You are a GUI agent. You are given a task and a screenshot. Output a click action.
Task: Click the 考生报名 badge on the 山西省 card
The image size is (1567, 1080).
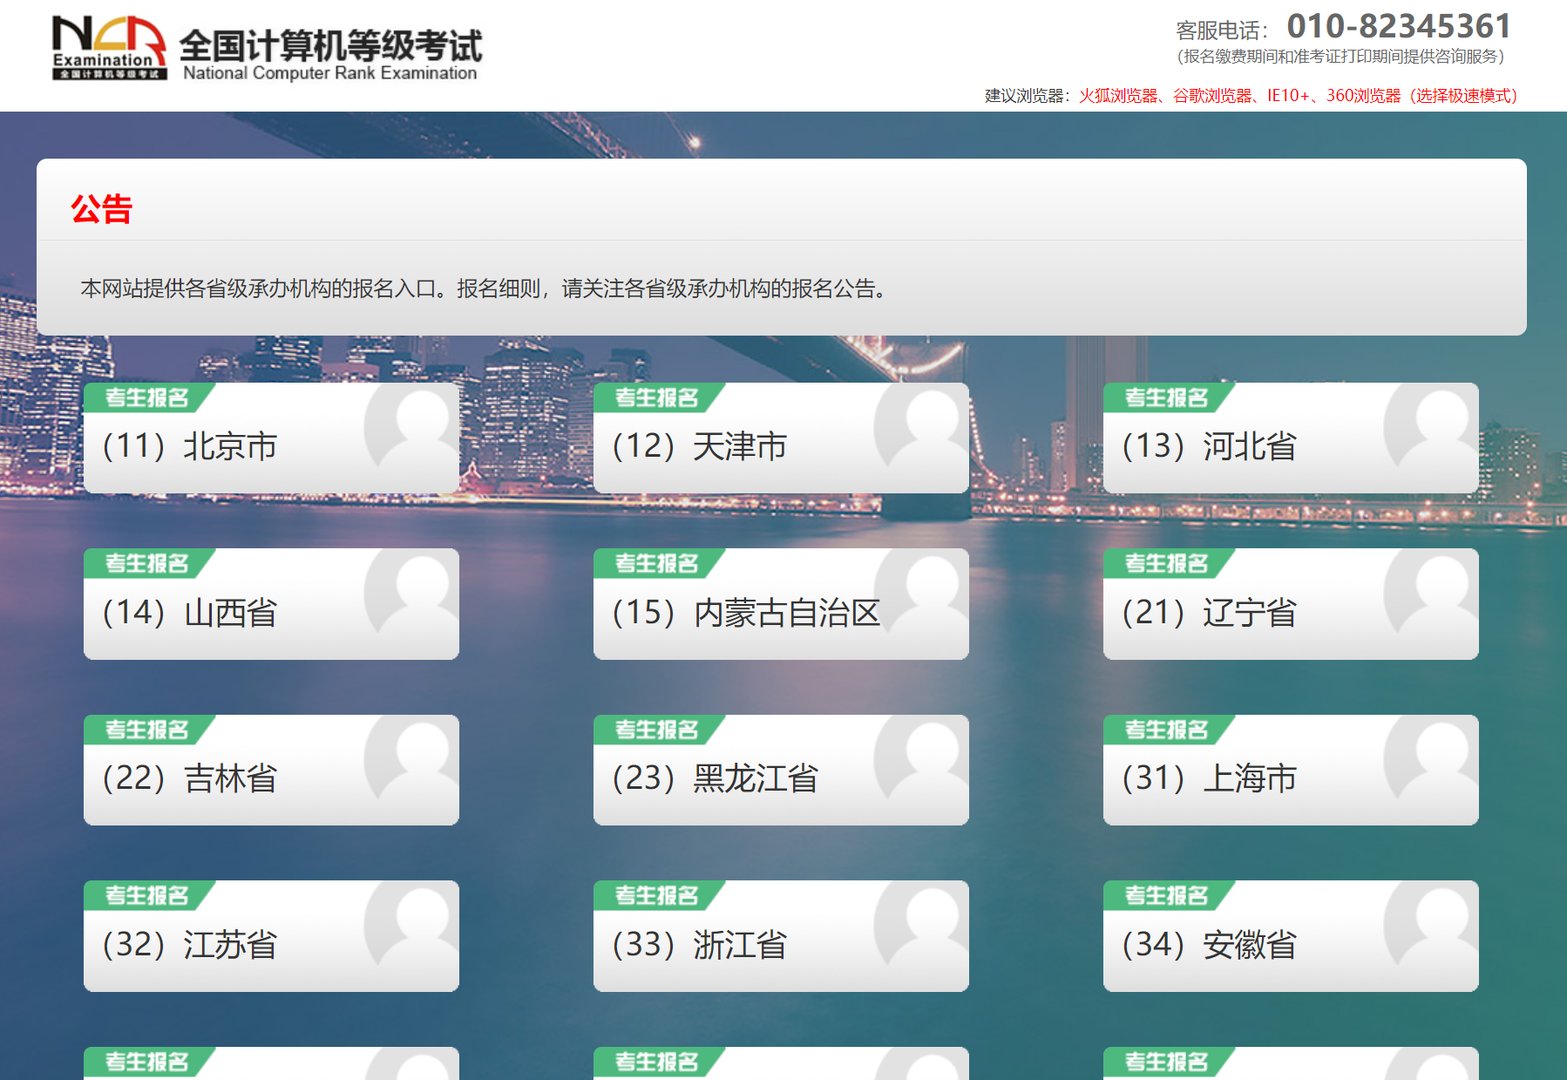coord(146,563)
